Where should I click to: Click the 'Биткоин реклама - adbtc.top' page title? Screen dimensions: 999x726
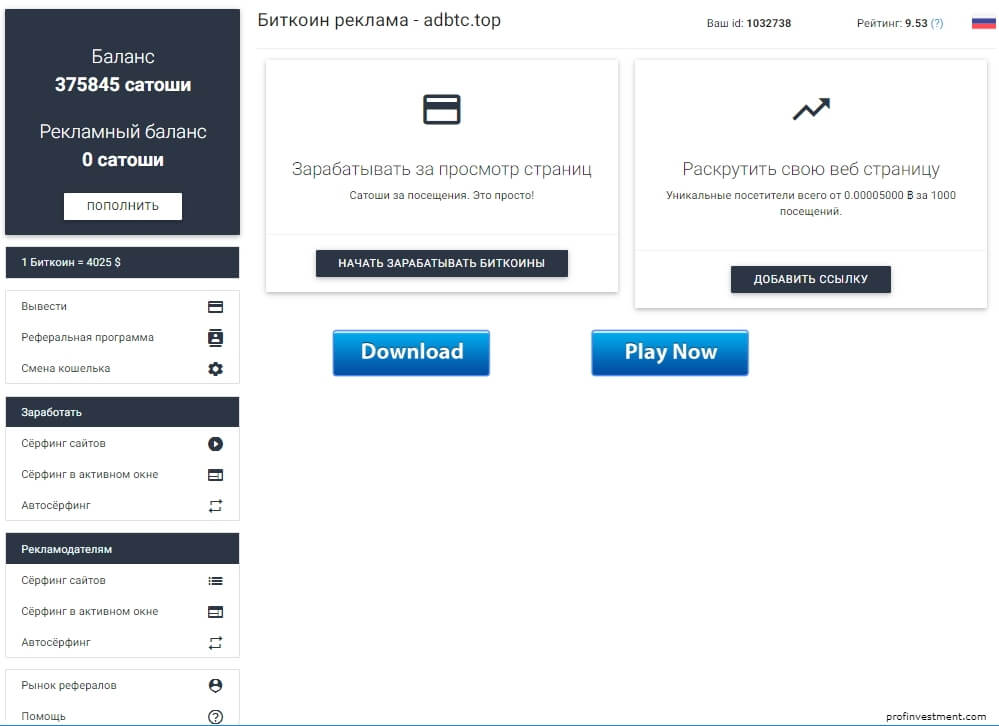pos(379,20)
